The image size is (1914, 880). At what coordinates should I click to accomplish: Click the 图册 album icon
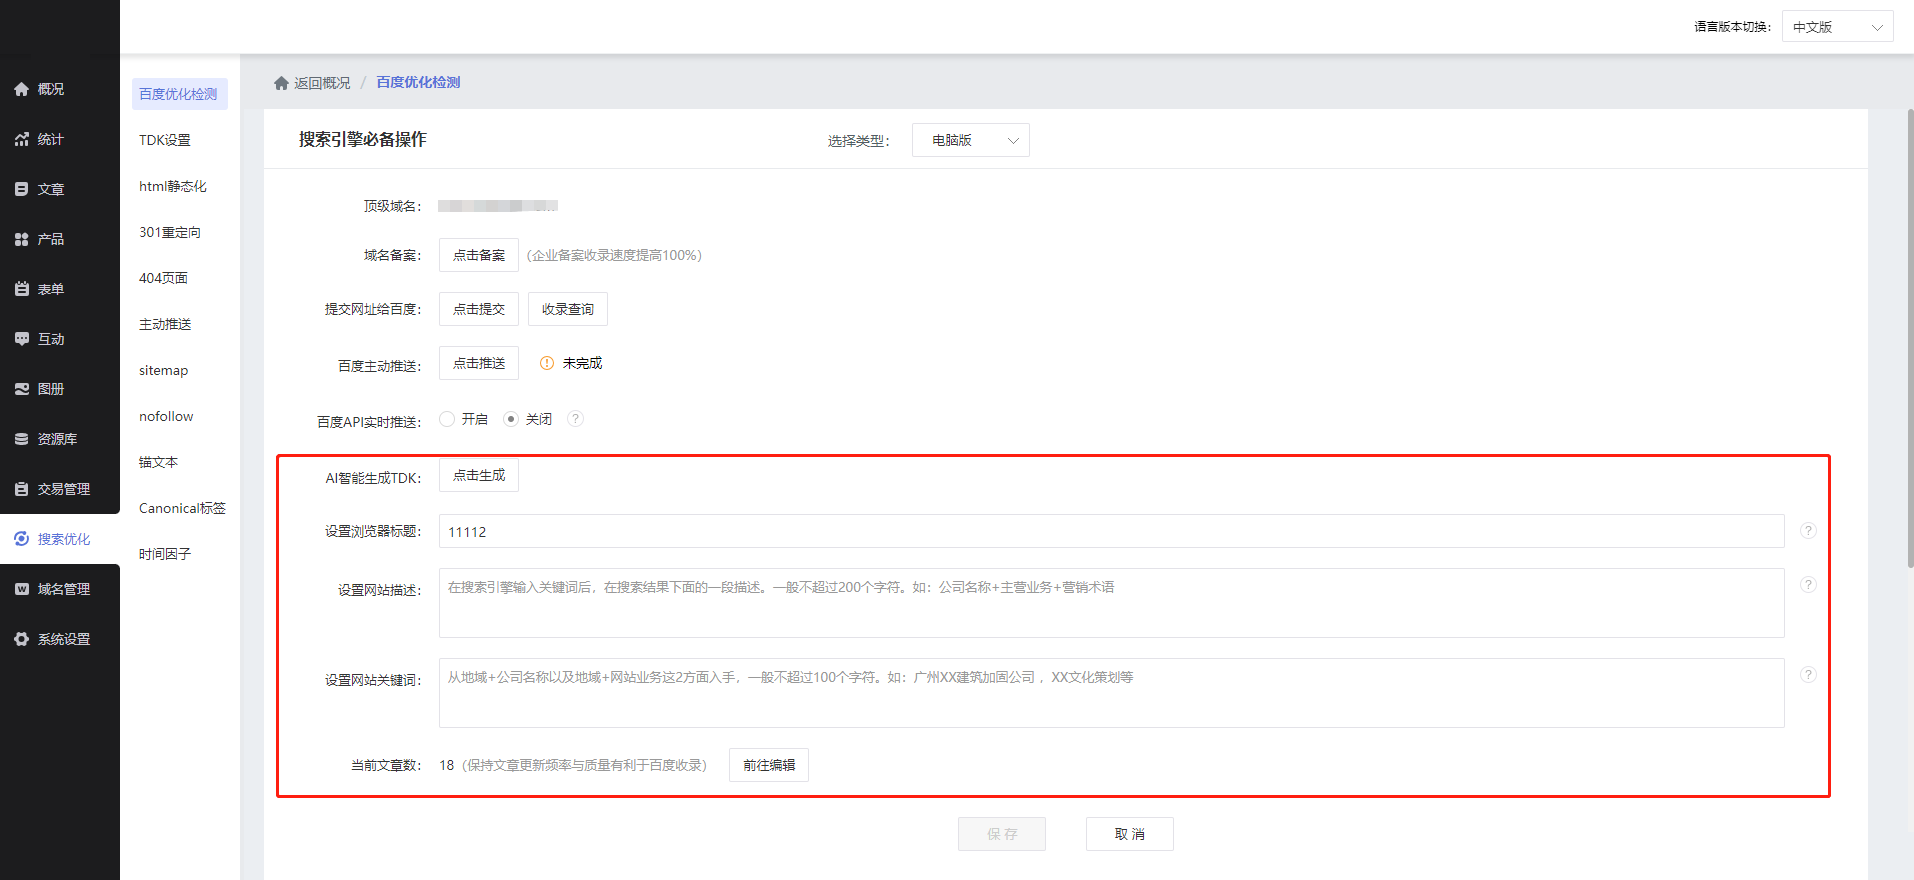21,389
